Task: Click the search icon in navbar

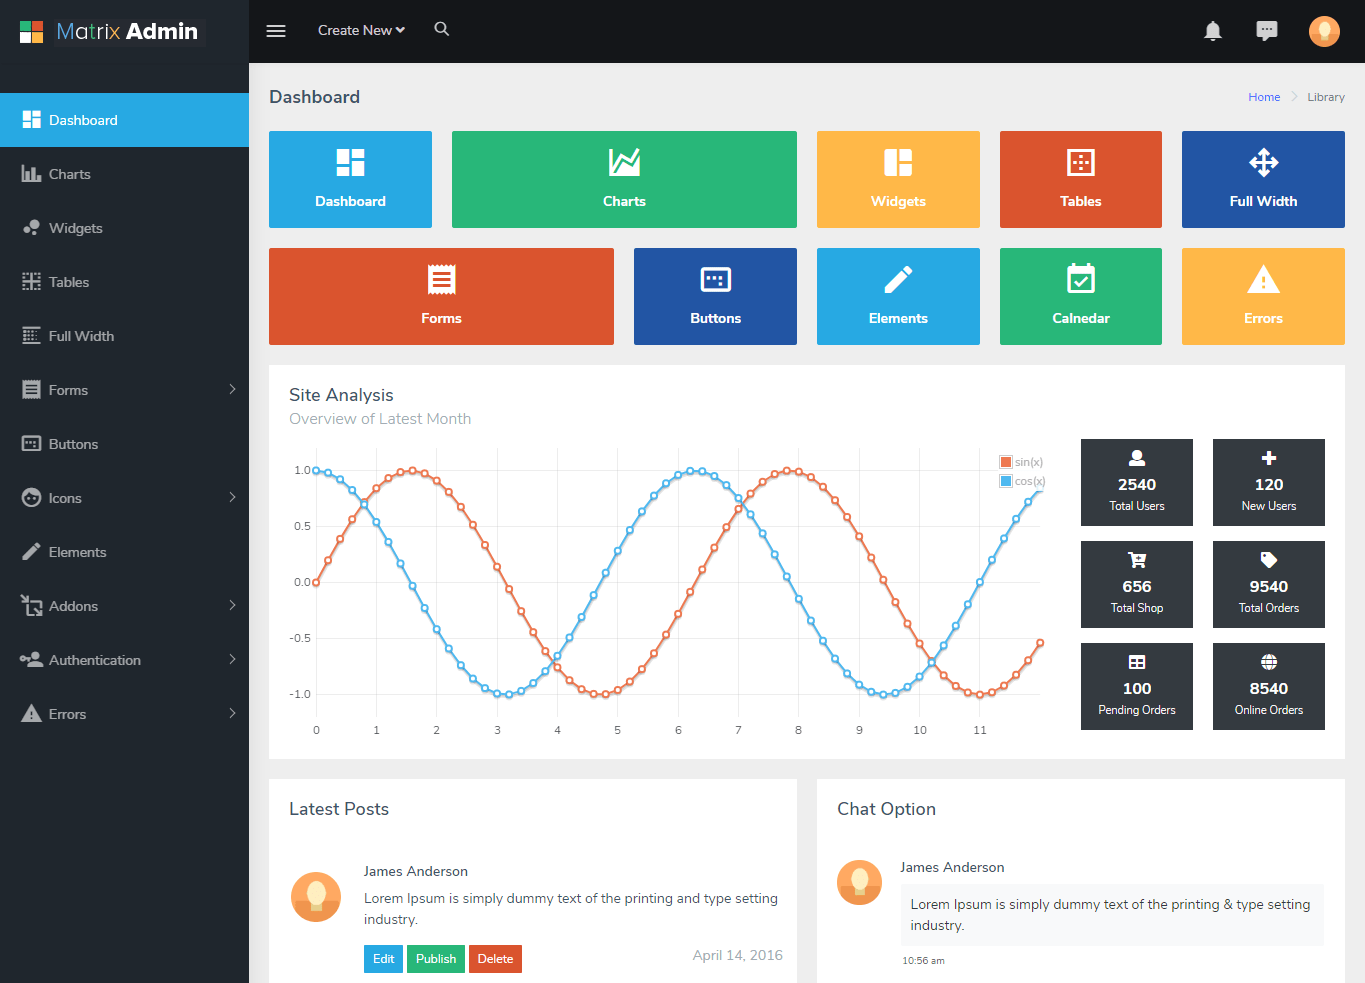Action: pos(441,30)
